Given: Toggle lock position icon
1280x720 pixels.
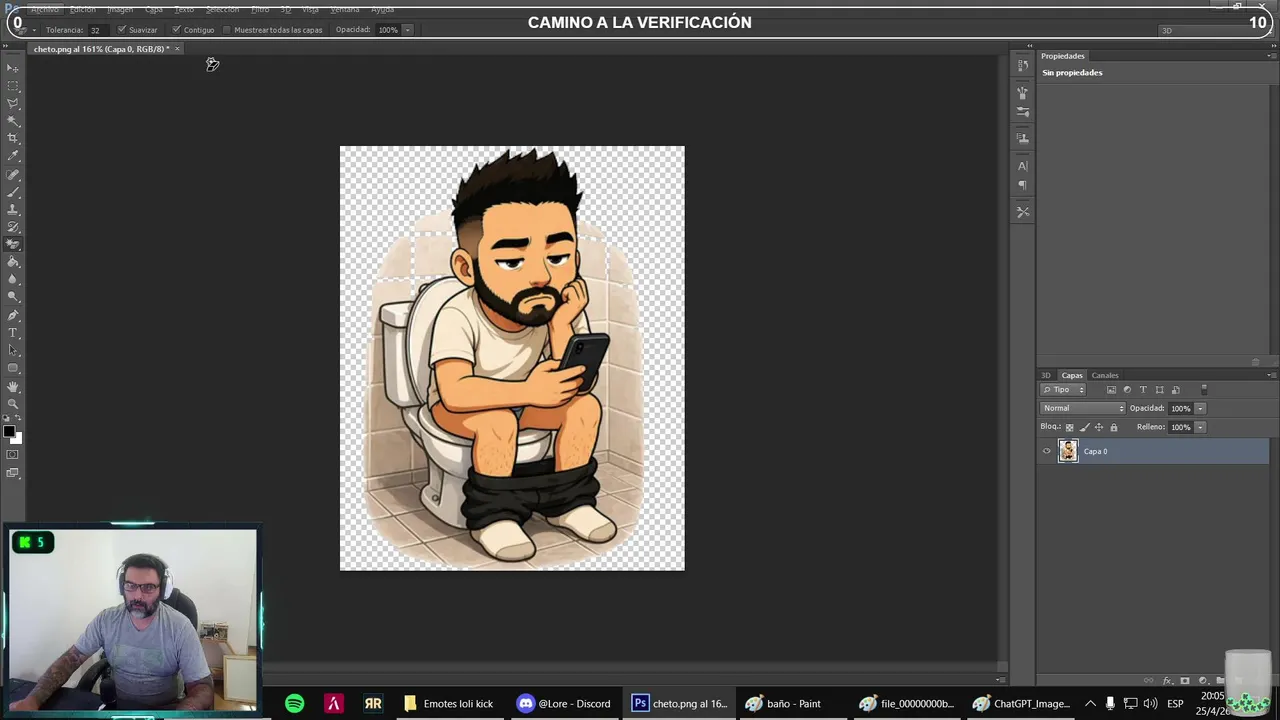Looking at the screenshot, I should pyautogui.click(x=1099, y=427).
